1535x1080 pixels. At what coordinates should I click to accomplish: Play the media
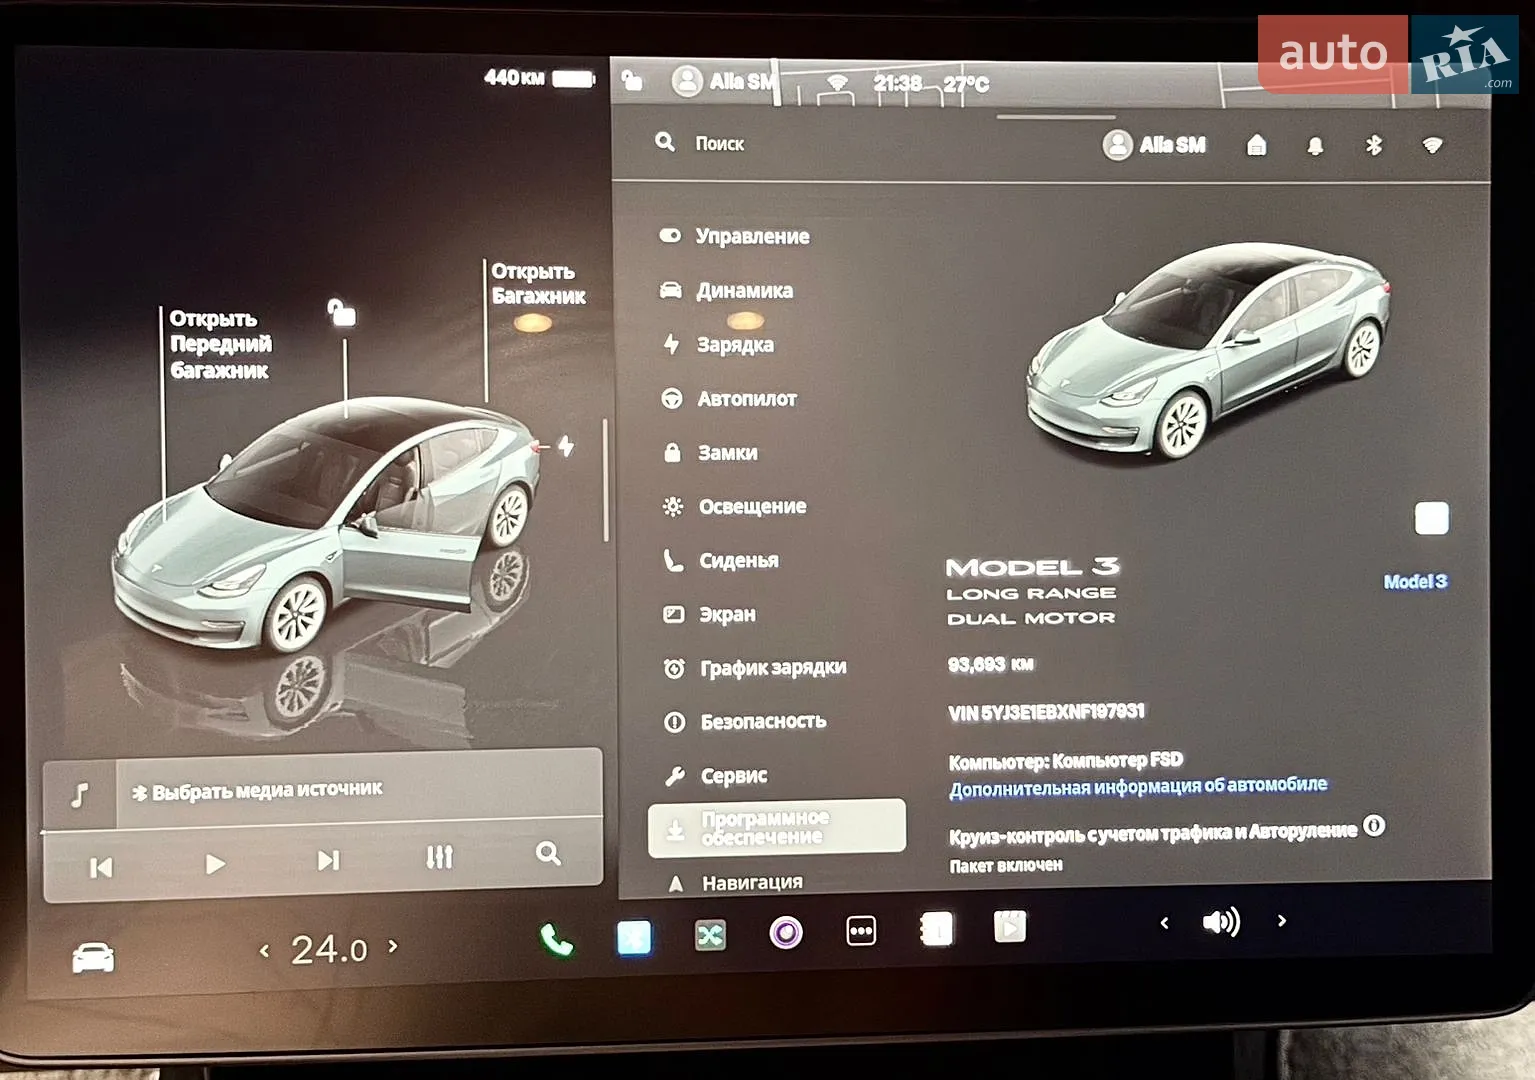tap(214, 864)
